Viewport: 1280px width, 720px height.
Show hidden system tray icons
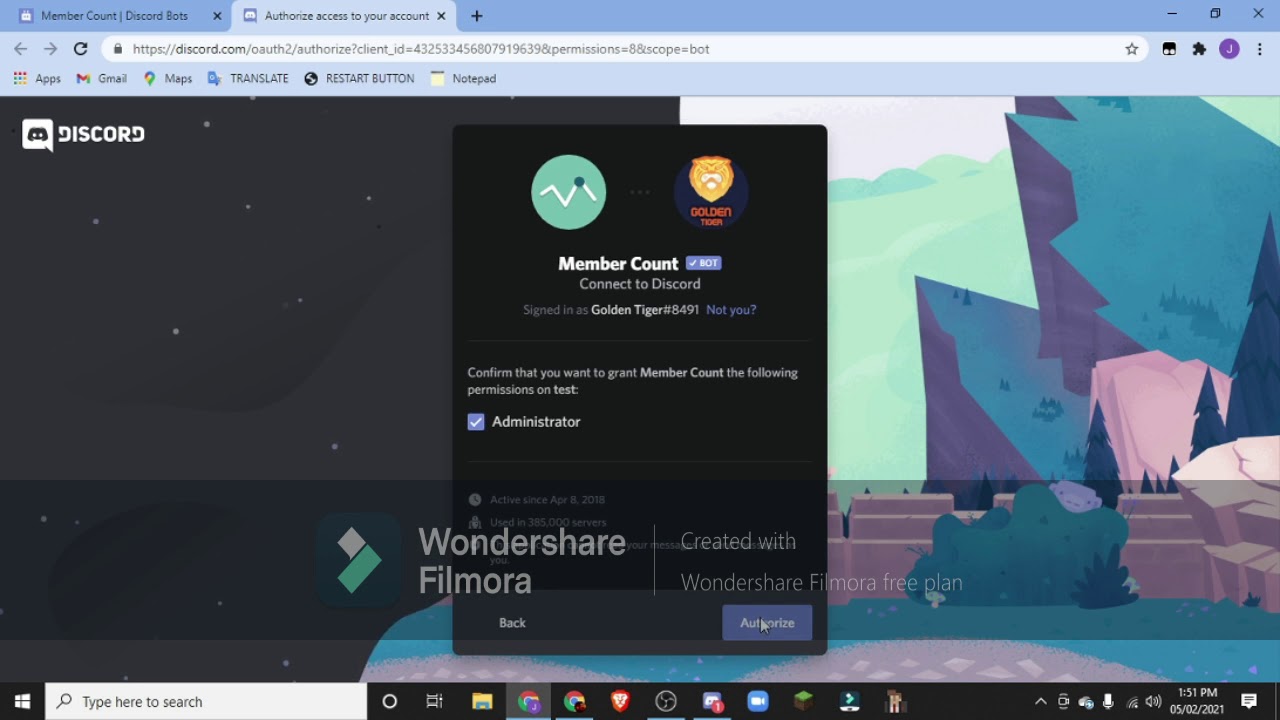(x=1040, y=702)
